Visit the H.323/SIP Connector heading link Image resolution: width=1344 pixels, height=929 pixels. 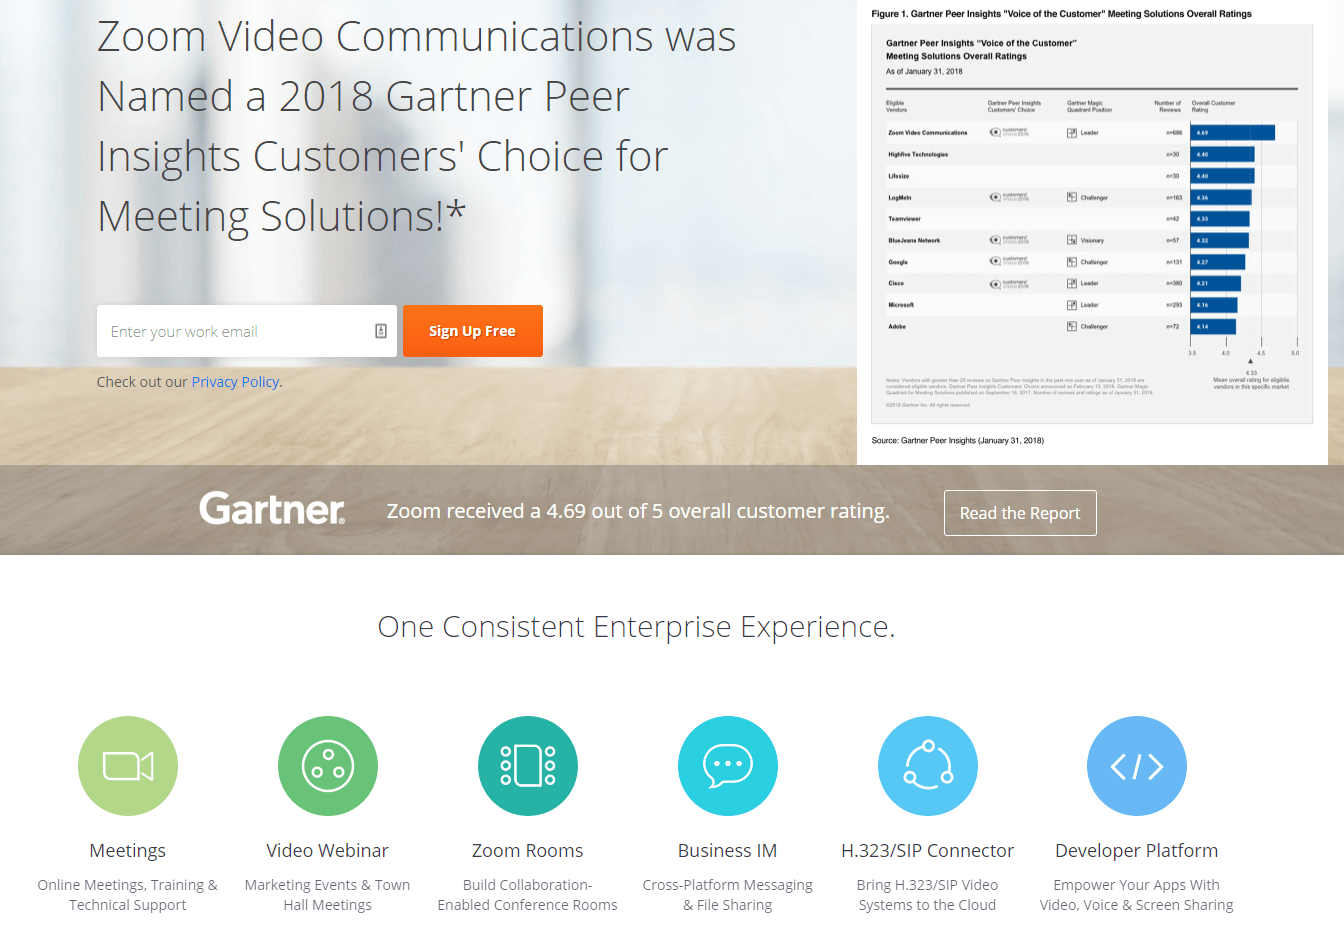pos(928,851)
